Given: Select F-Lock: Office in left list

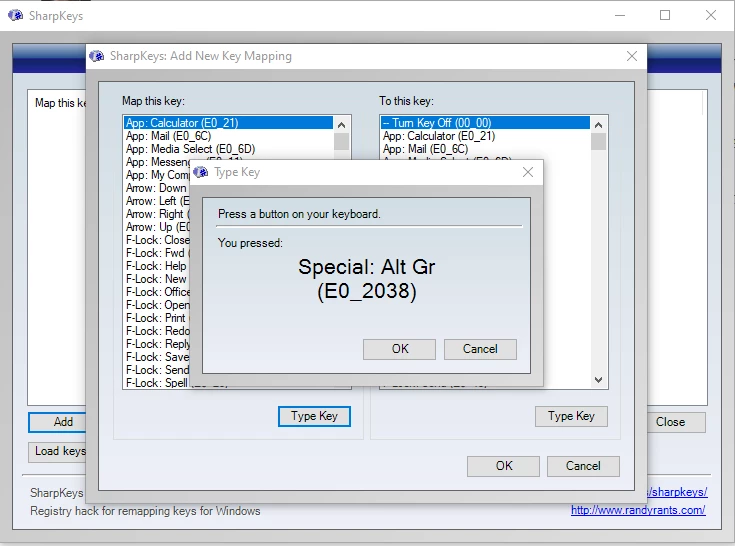Looking at the screenshot, I should [157, 292].
